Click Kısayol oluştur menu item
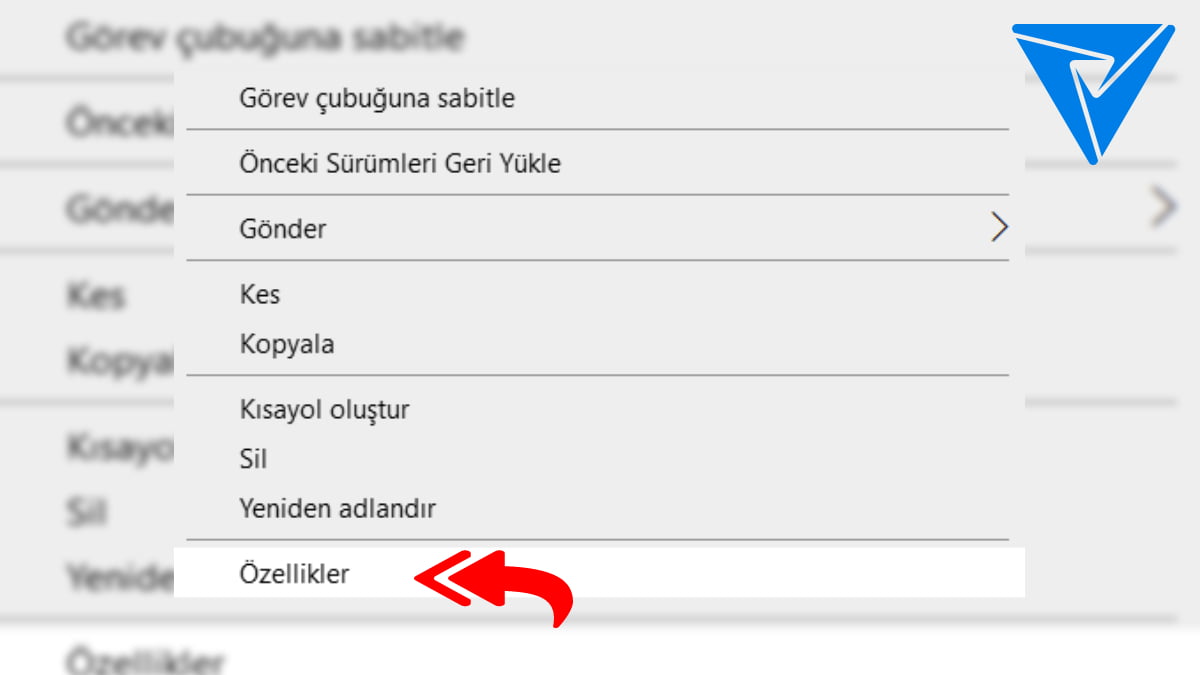The height and width of the screenshot is (675, 1200). (324, 410)
